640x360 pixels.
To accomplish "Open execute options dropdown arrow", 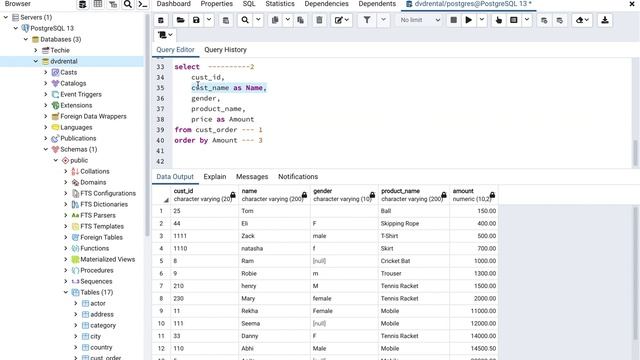I will pos(482,20).
